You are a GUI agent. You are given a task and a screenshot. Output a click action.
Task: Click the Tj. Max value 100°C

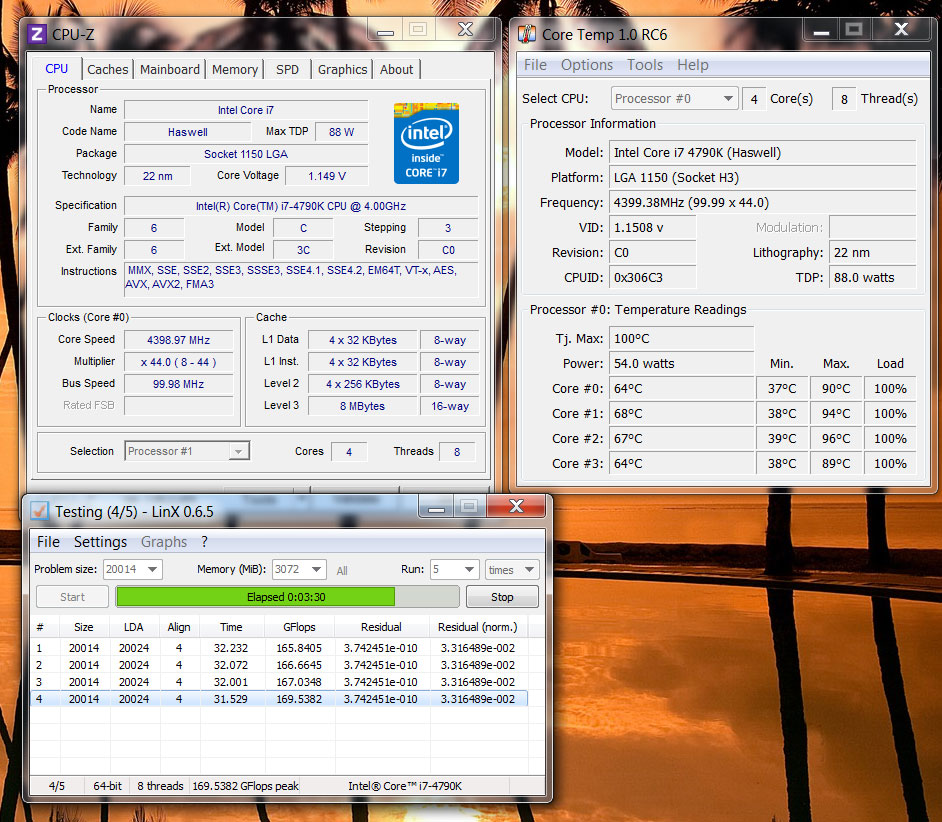[x=681, y=338]
